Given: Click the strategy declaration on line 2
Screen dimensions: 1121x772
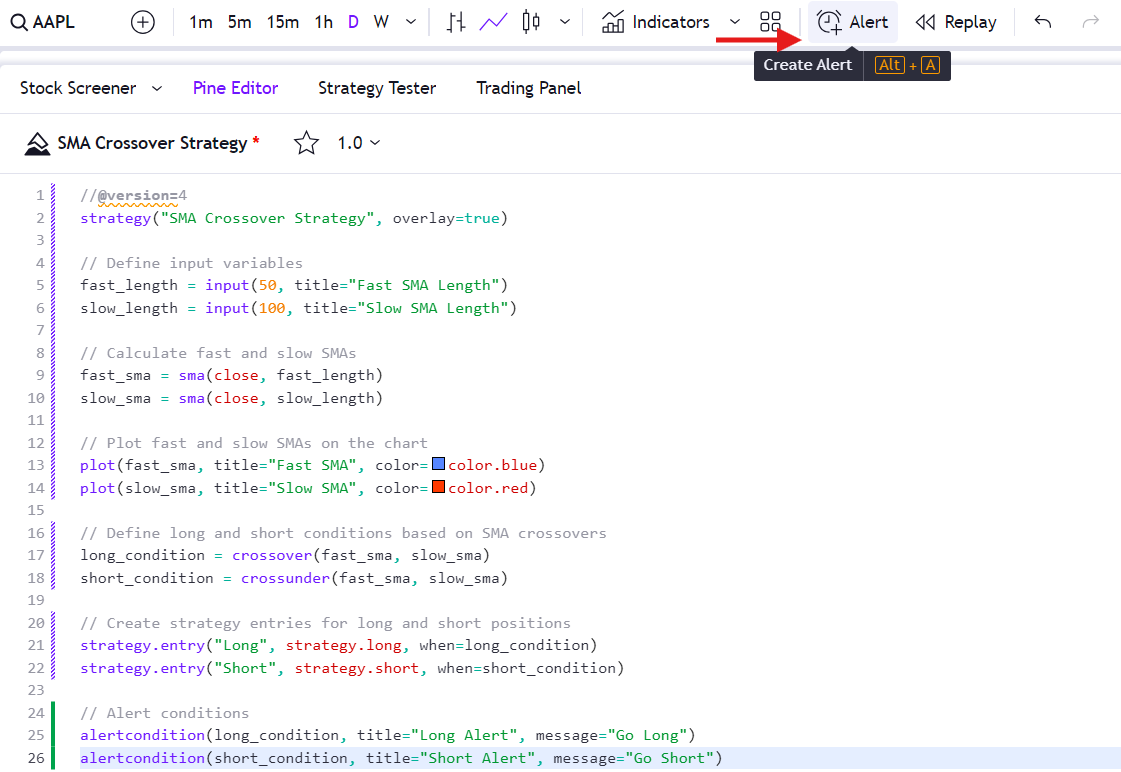Looking at the screenshot, I should 294,218.
